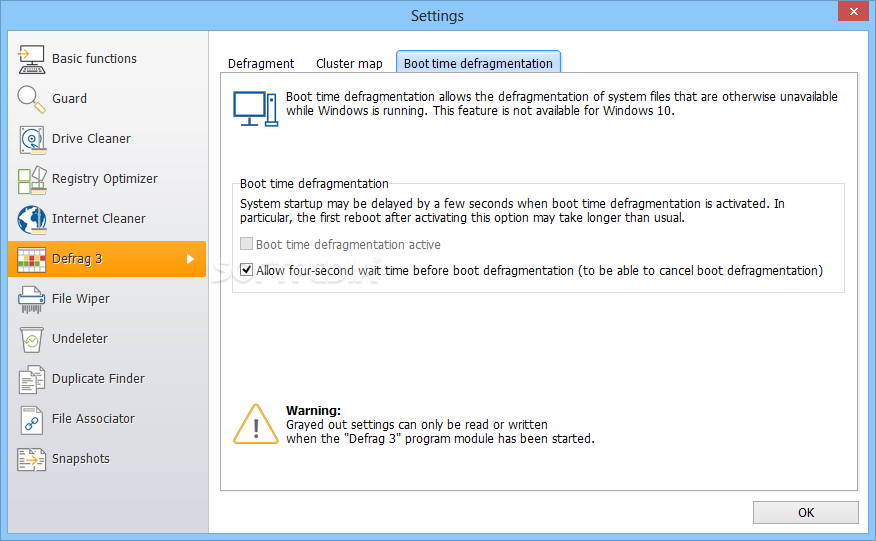This screenshot has width=876, height=541.
Task: Open the File Wiper shredder icon
Action: click(x=31, y=300)
